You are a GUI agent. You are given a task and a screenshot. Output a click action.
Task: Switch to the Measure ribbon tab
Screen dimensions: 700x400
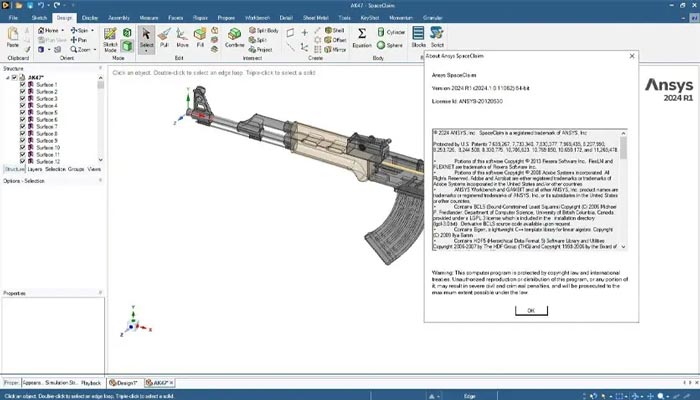tap(149, 18)
